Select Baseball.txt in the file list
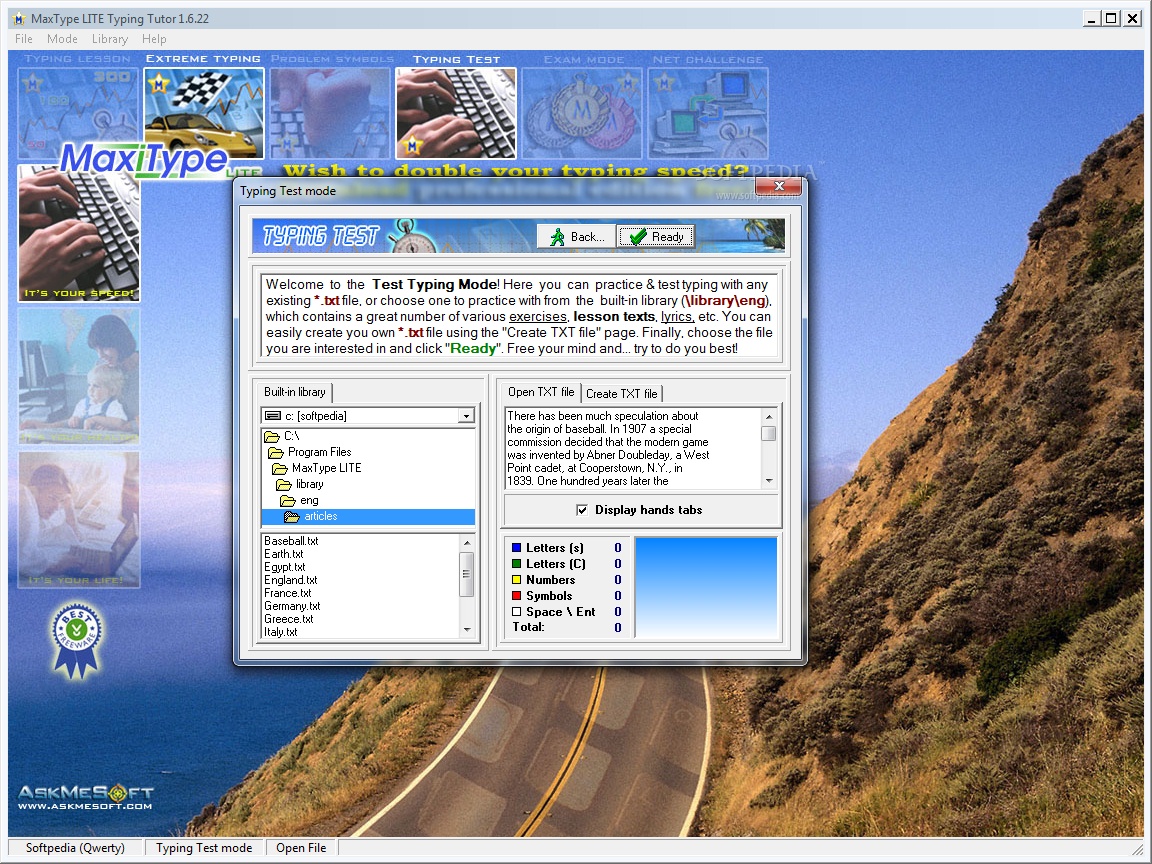This screenshot has width=1152, height=864. click(x=291, y=541)
